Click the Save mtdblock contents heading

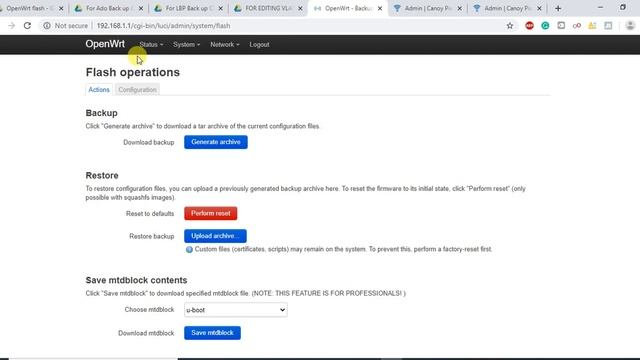tap(136, 280)
